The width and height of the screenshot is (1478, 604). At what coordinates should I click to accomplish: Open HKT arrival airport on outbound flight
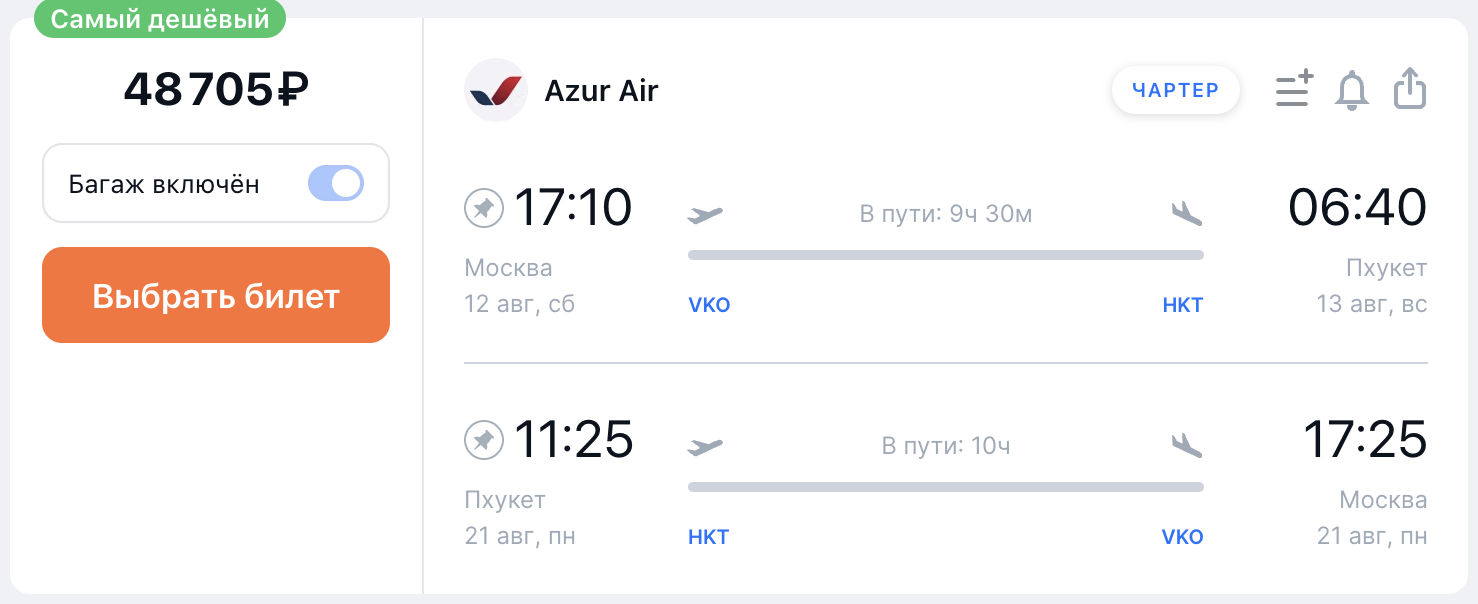tap(1182, 305)
